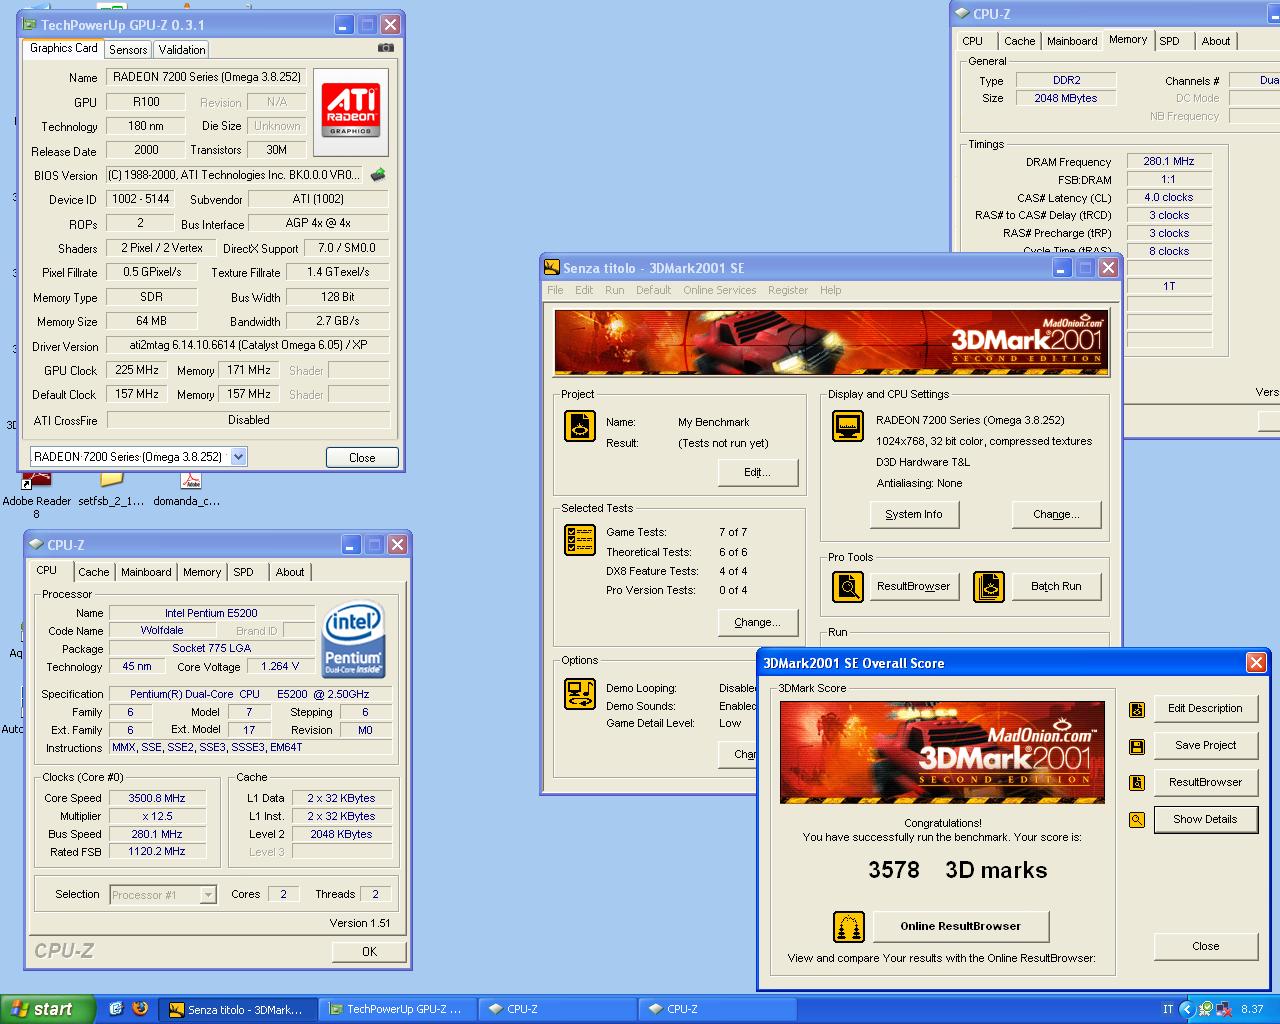Image resolution: width=1280 pixels, height=1024 pixels.
Task: Click the Edit... button under Project
Action: coord(757,472)
